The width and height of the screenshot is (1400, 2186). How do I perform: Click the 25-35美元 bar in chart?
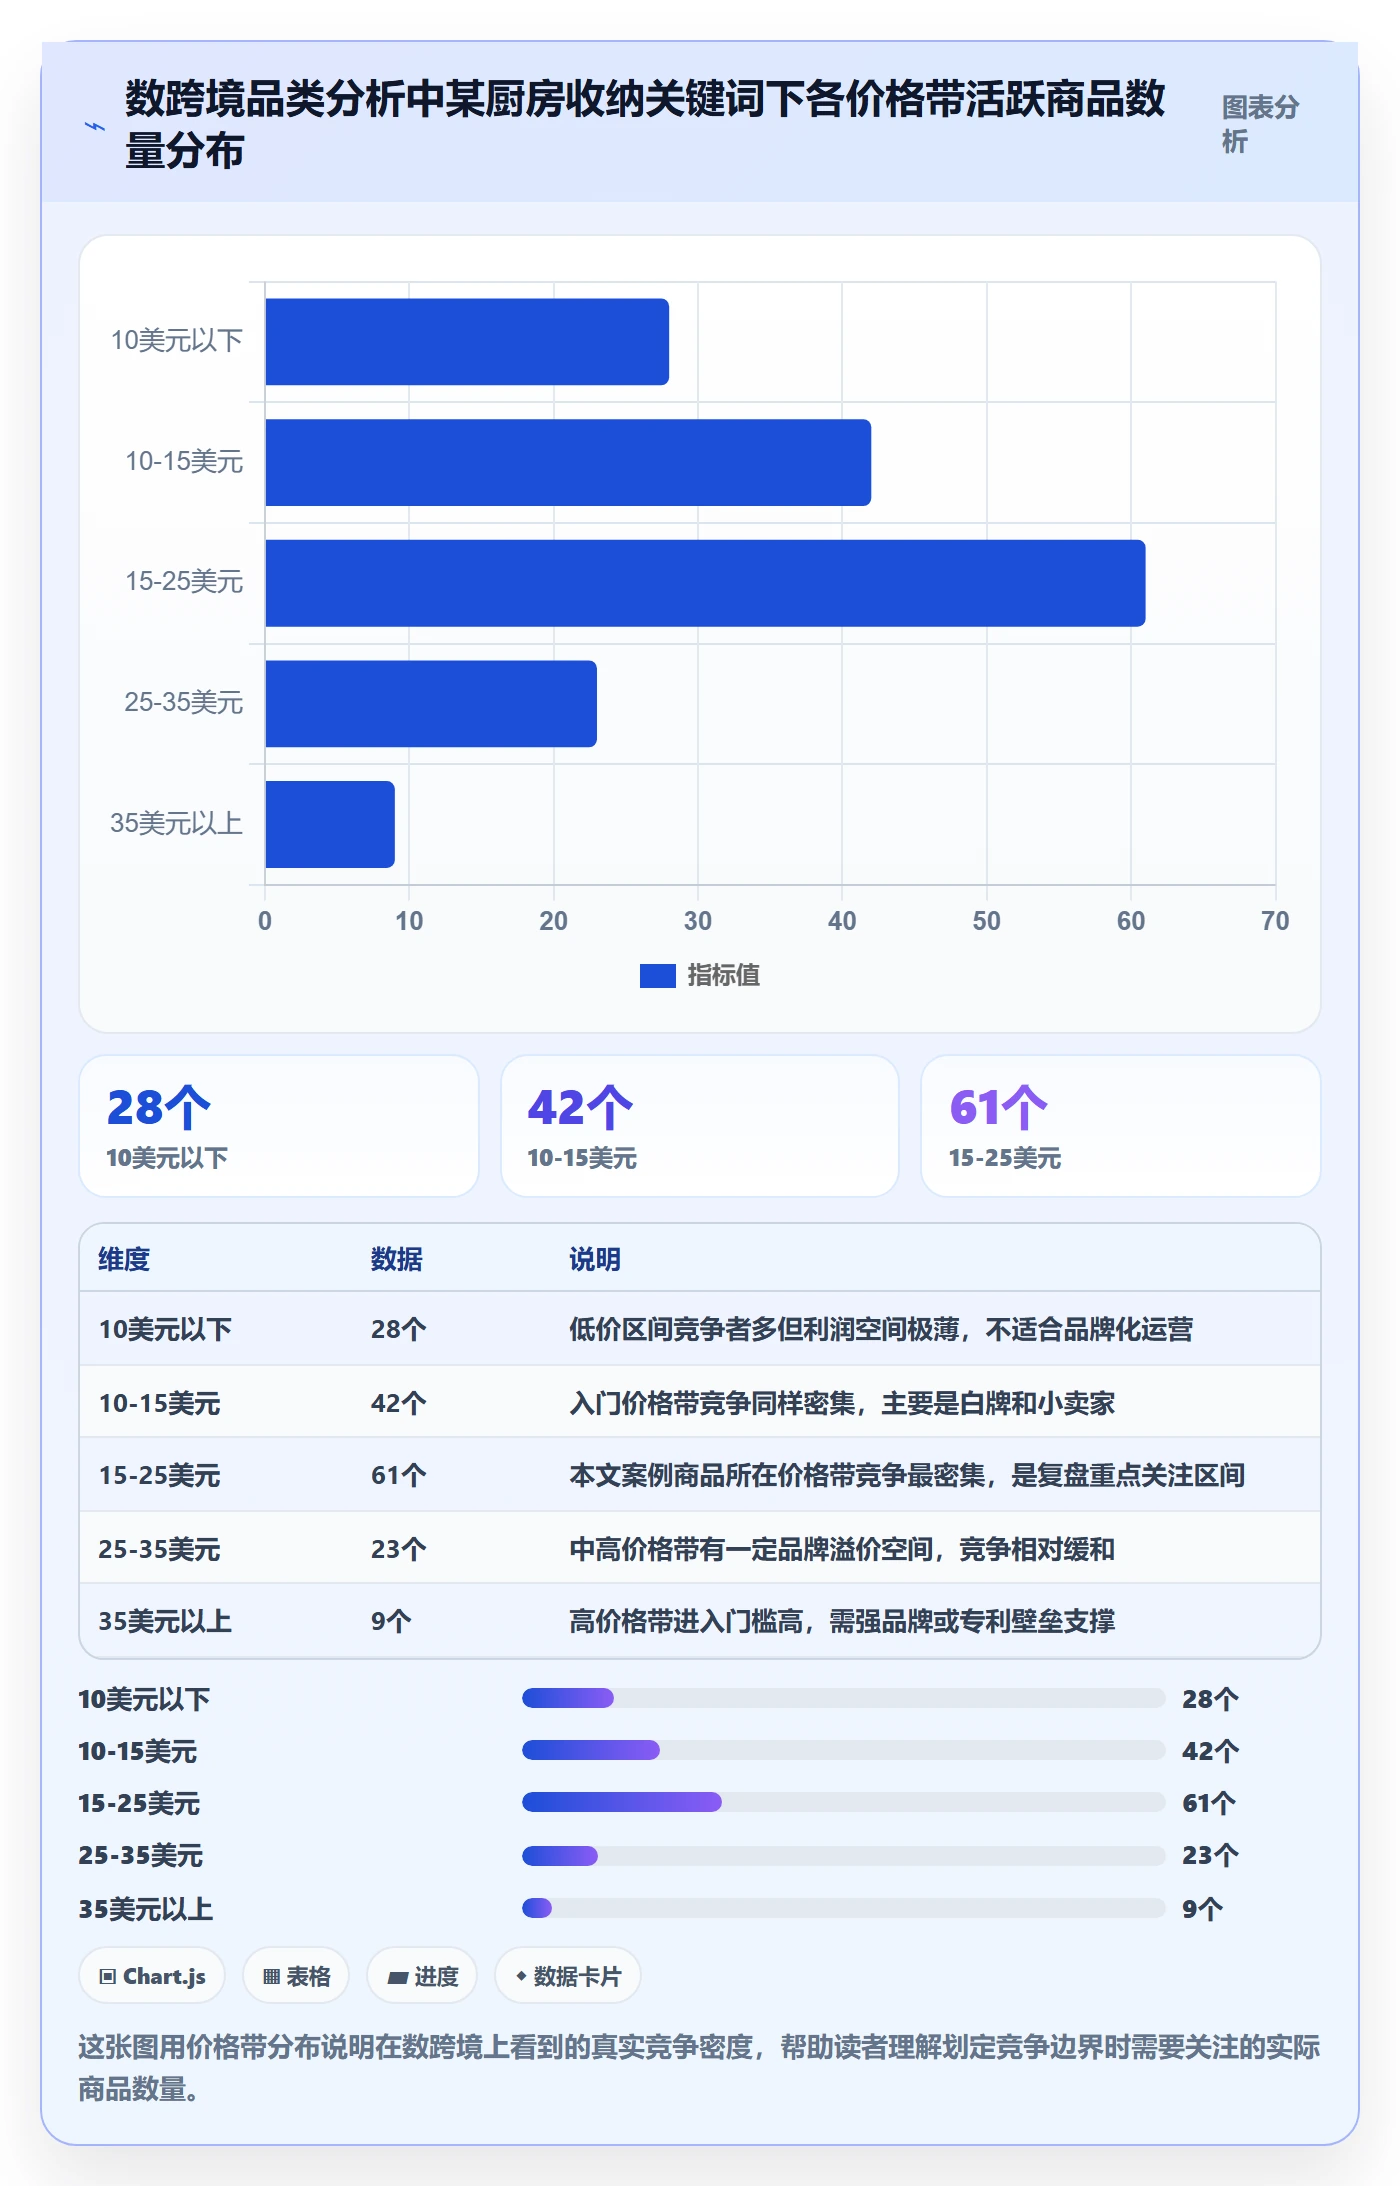coord(431,704)
